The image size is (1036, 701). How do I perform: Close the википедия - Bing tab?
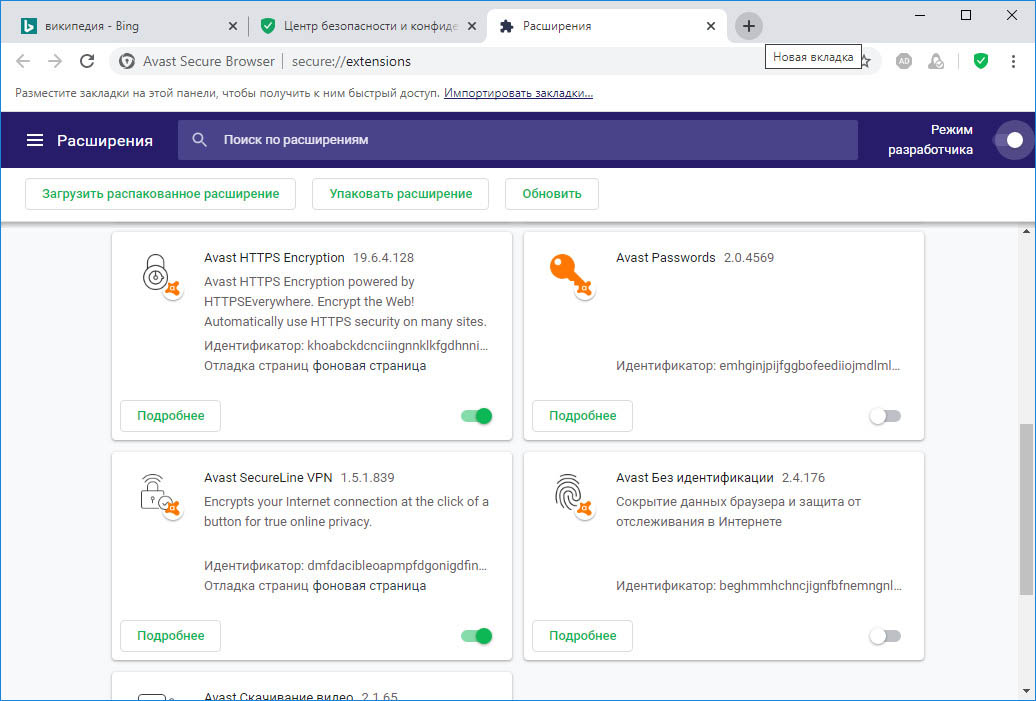(233, 26)
